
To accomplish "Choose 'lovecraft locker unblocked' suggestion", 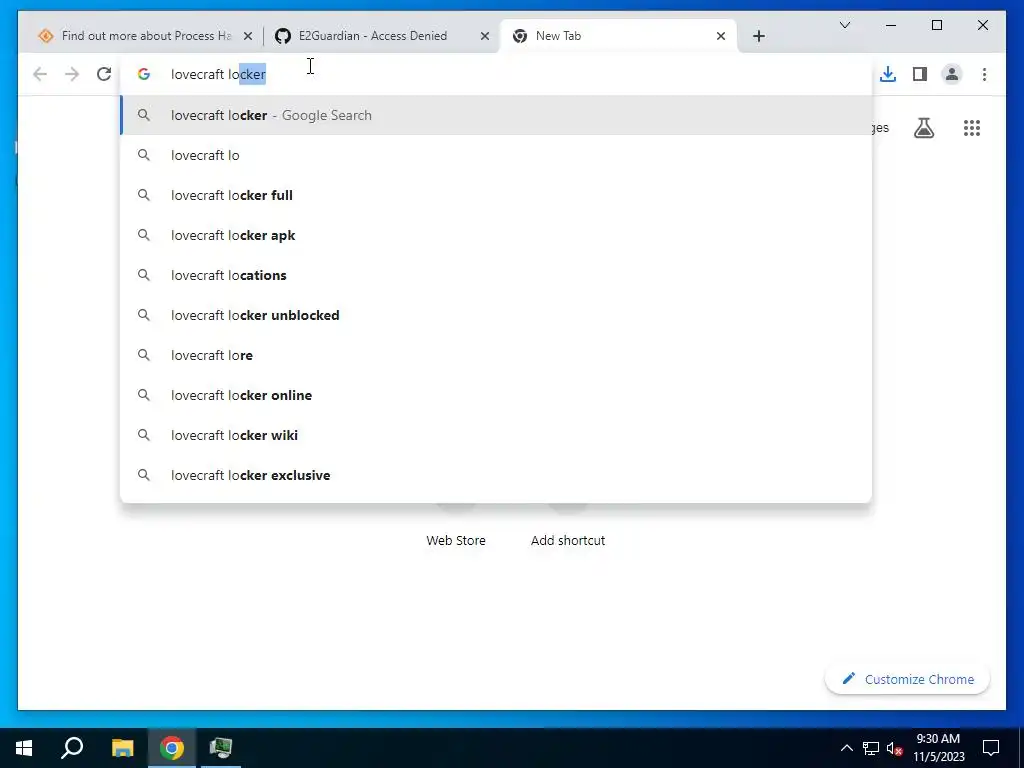I will tap(496, 315).
